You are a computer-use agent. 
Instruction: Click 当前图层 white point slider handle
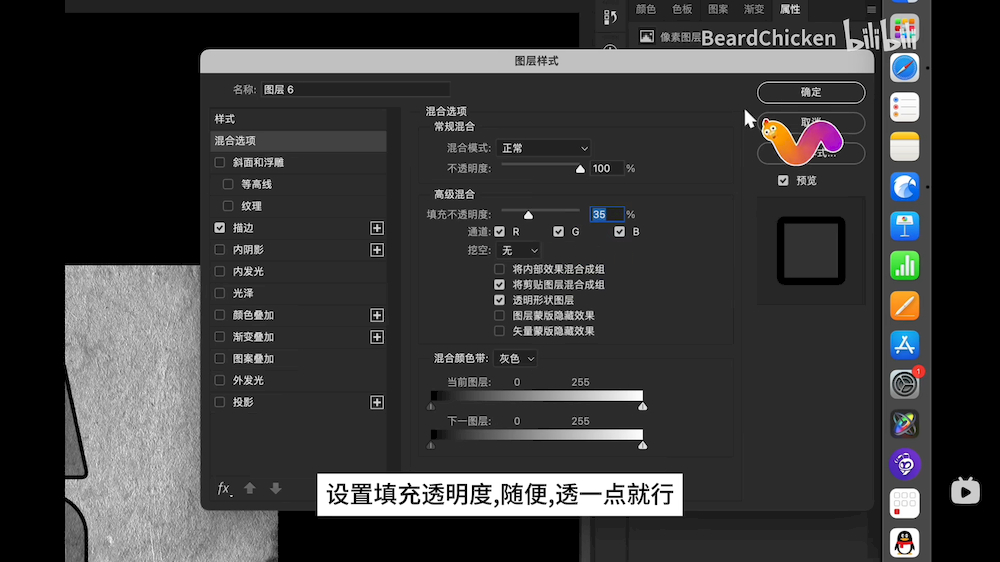click(x=642, y=406)
